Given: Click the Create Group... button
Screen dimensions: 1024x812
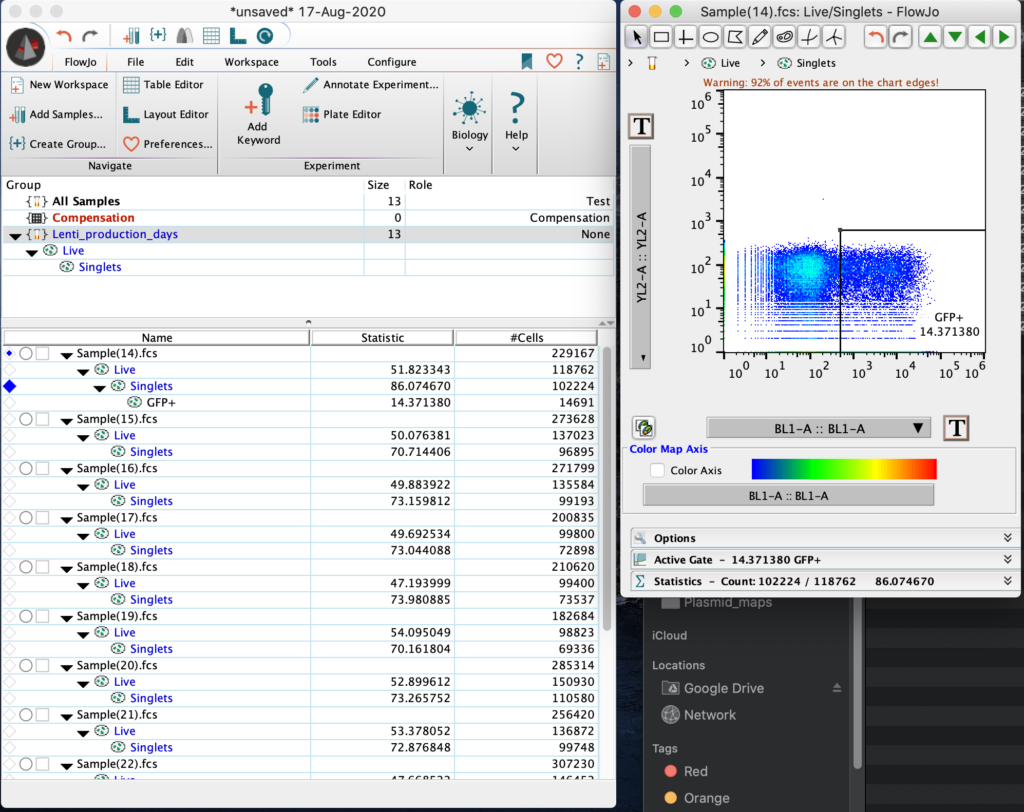Looking at the screenshot, I should 57,144.
